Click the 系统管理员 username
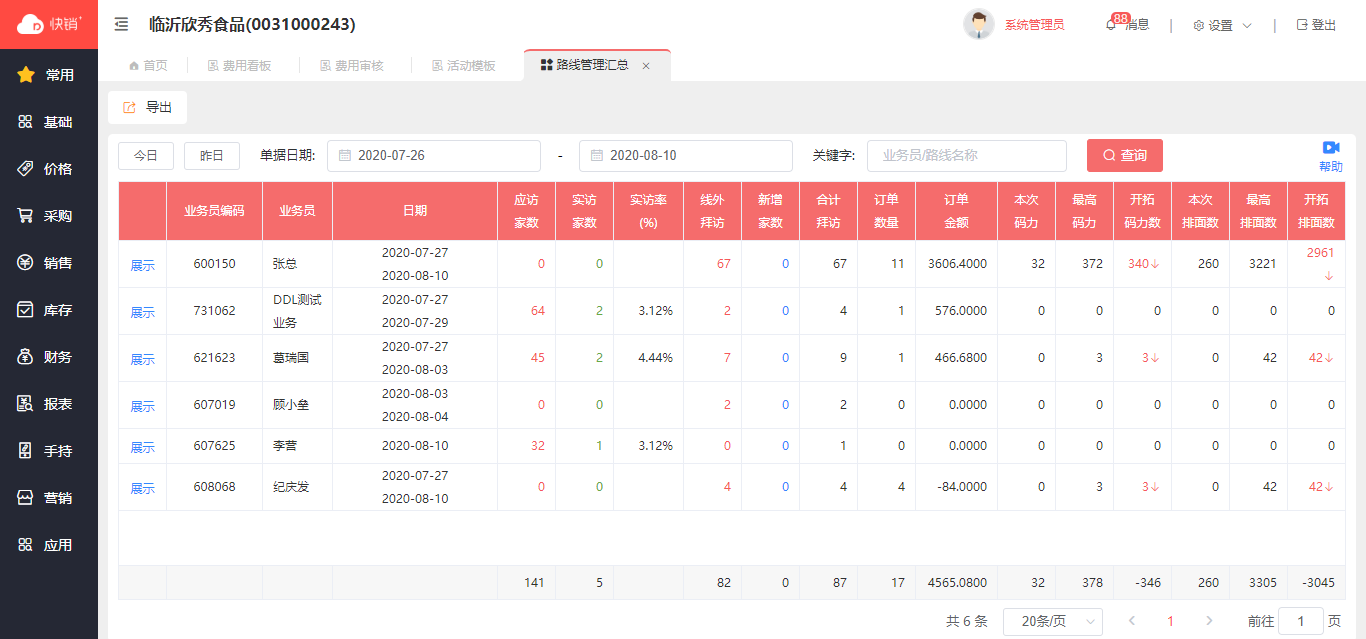This screenshot has width=1366, height=639. point(1034,25)
